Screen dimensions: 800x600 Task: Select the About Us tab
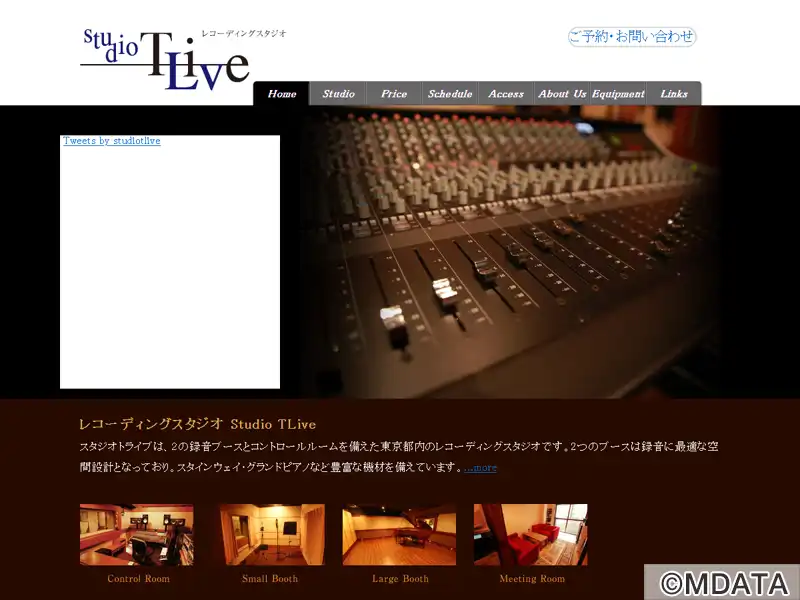pos(562,93)
